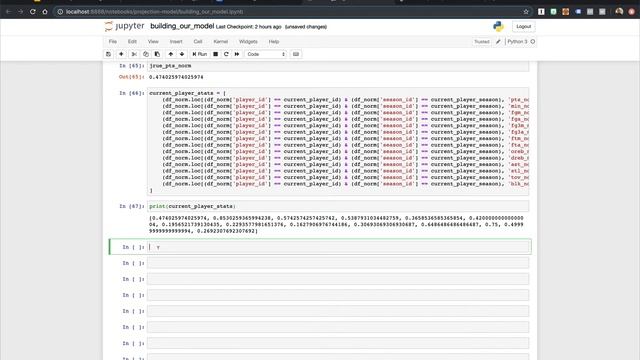Select the current_player_stats code cell In [46]
The image size is (640, 360).
pos(338,141)
